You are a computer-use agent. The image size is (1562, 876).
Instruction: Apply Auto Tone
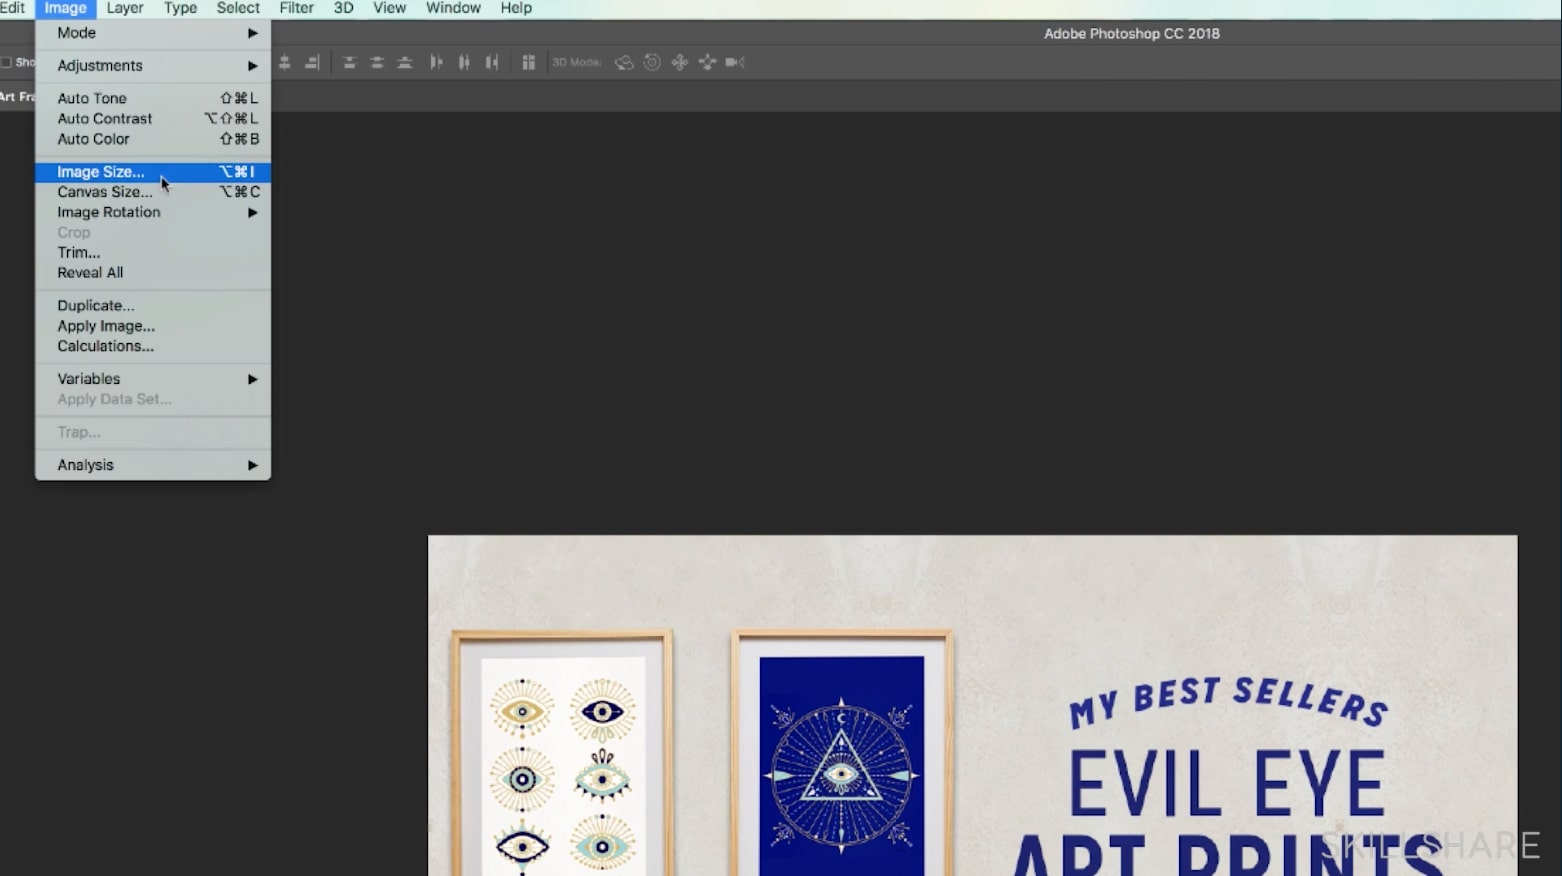(x=152, y=98)
